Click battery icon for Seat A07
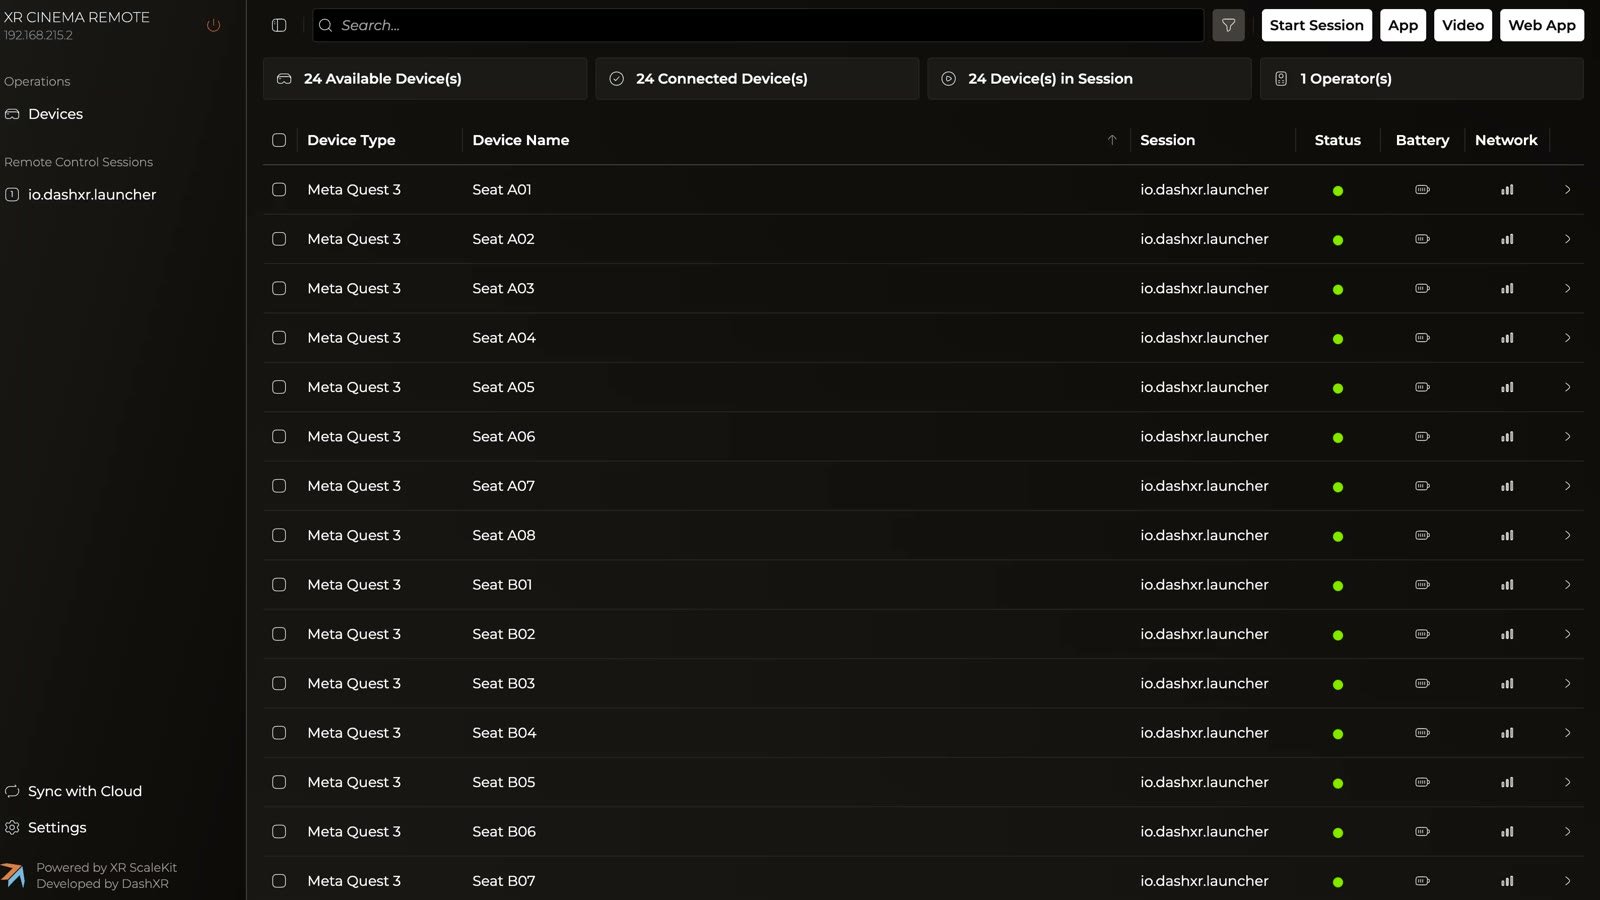This screenshot has height=900, width=1600. click(1422, 486)
